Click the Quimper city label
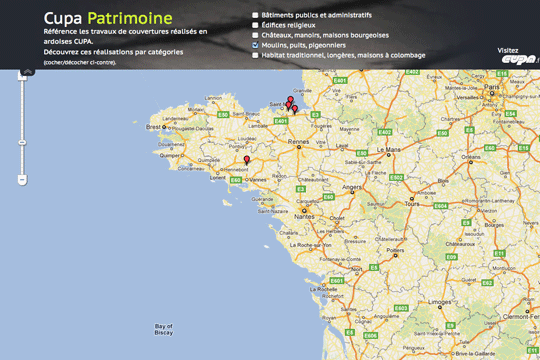This screenshot has height=360, width=540. pyautogui.click(x=170, y=155)
